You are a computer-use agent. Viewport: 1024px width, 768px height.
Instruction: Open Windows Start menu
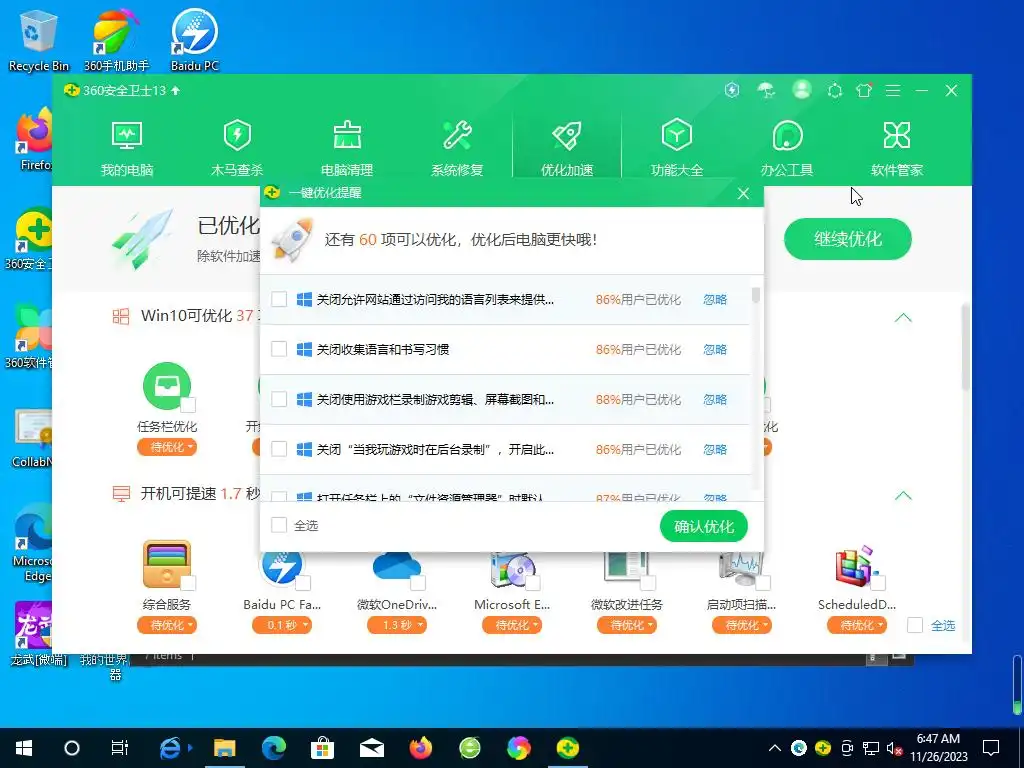[x=24, y=748]
